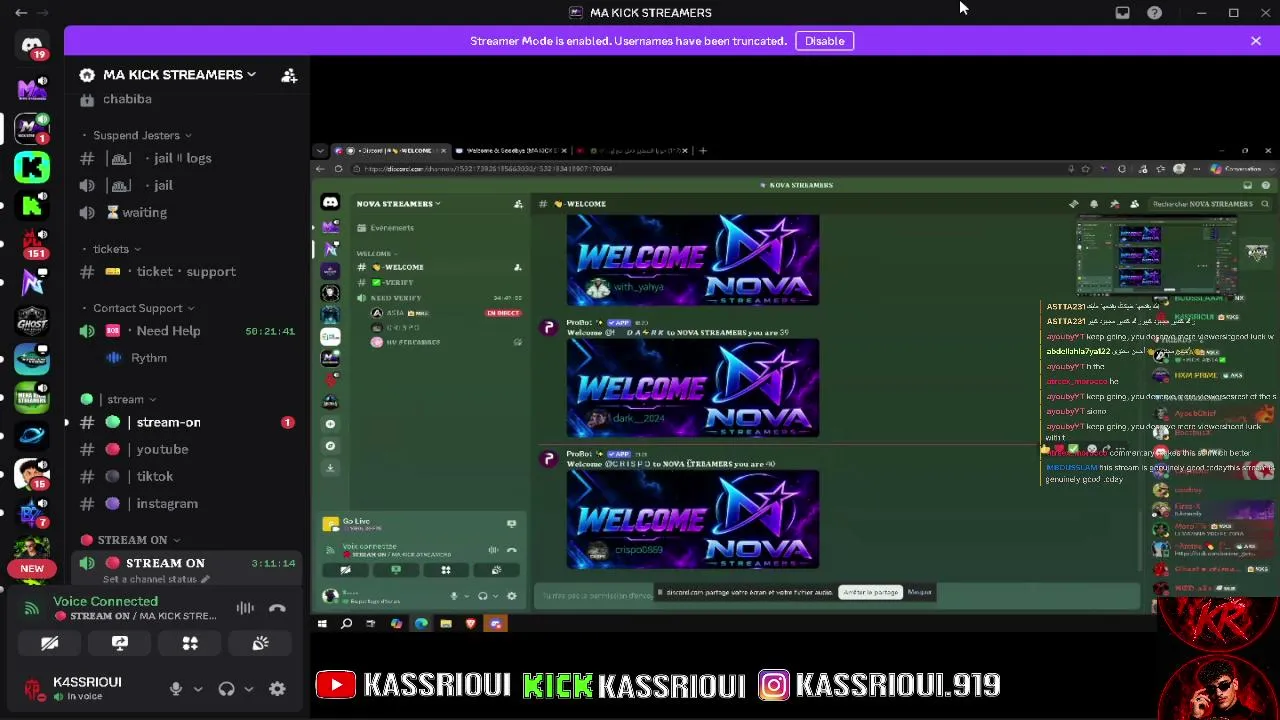
Task: Open the stream-on channel
Action: (186, 422)
